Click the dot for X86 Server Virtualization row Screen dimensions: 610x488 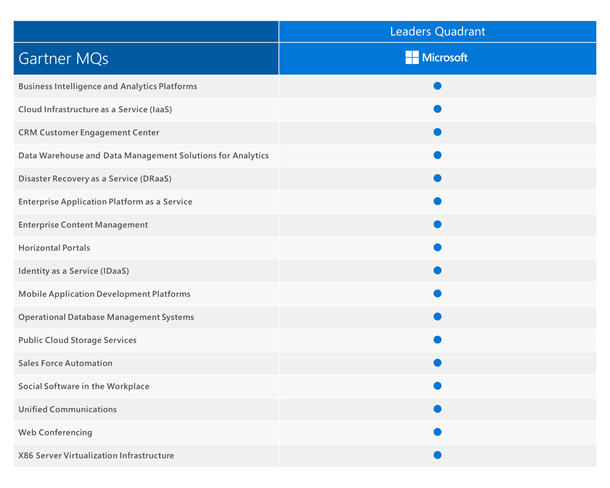click(x=437, y=455)
